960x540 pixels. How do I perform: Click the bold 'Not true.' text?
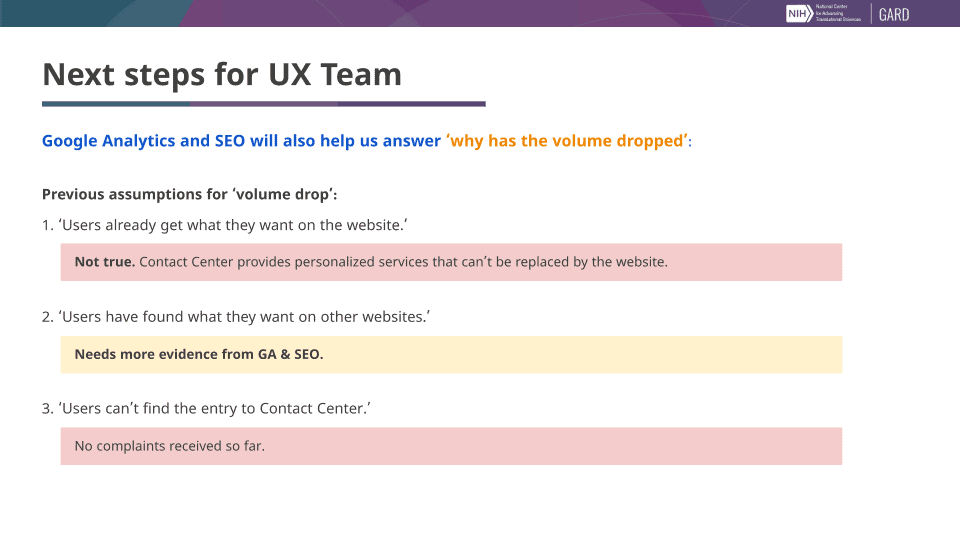coord(105,262)
